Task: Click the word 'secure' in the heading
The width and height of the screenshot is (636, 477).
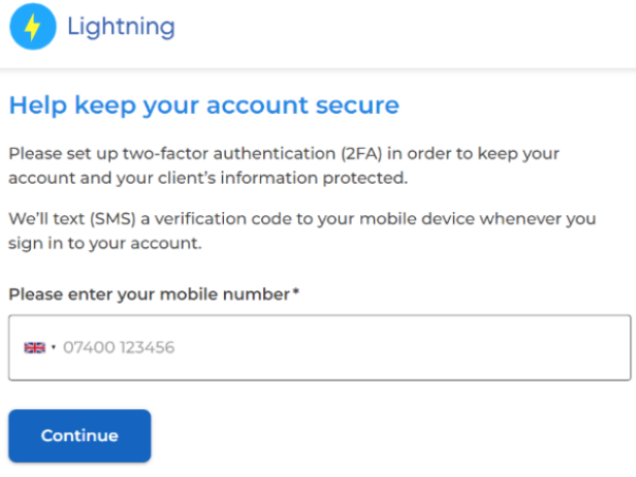Action: coord(357,106)
